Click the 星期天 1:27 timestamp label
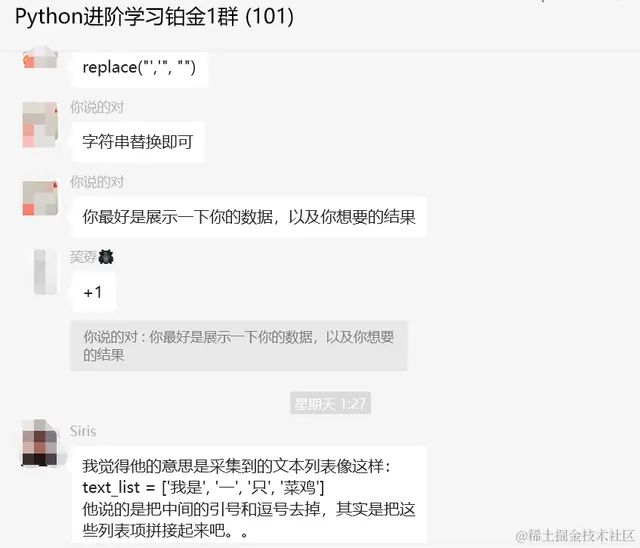The image size is (640, 548). 330,403
